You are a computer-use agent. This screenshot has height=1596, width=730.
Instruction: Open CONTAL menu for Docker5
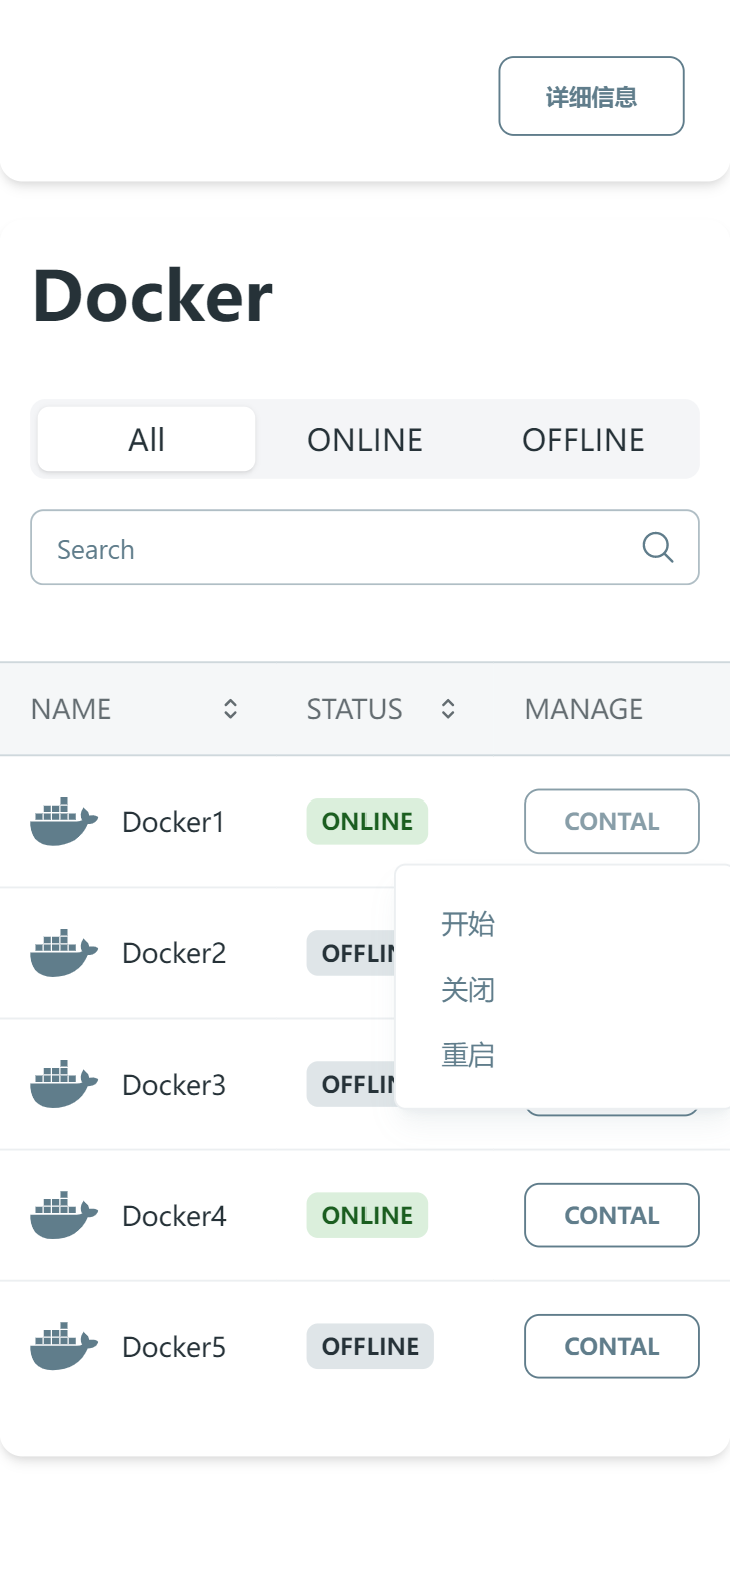(612, 1346)
